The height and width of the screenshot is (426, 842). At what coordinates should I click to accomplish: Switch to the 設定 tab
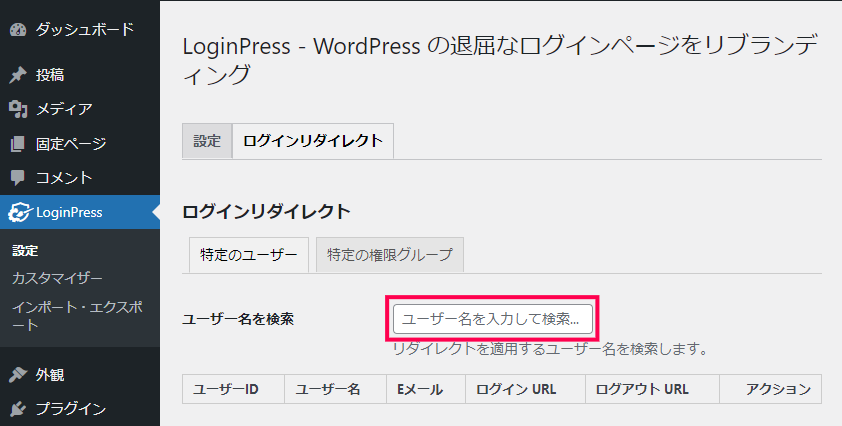(x=207, y=141)
